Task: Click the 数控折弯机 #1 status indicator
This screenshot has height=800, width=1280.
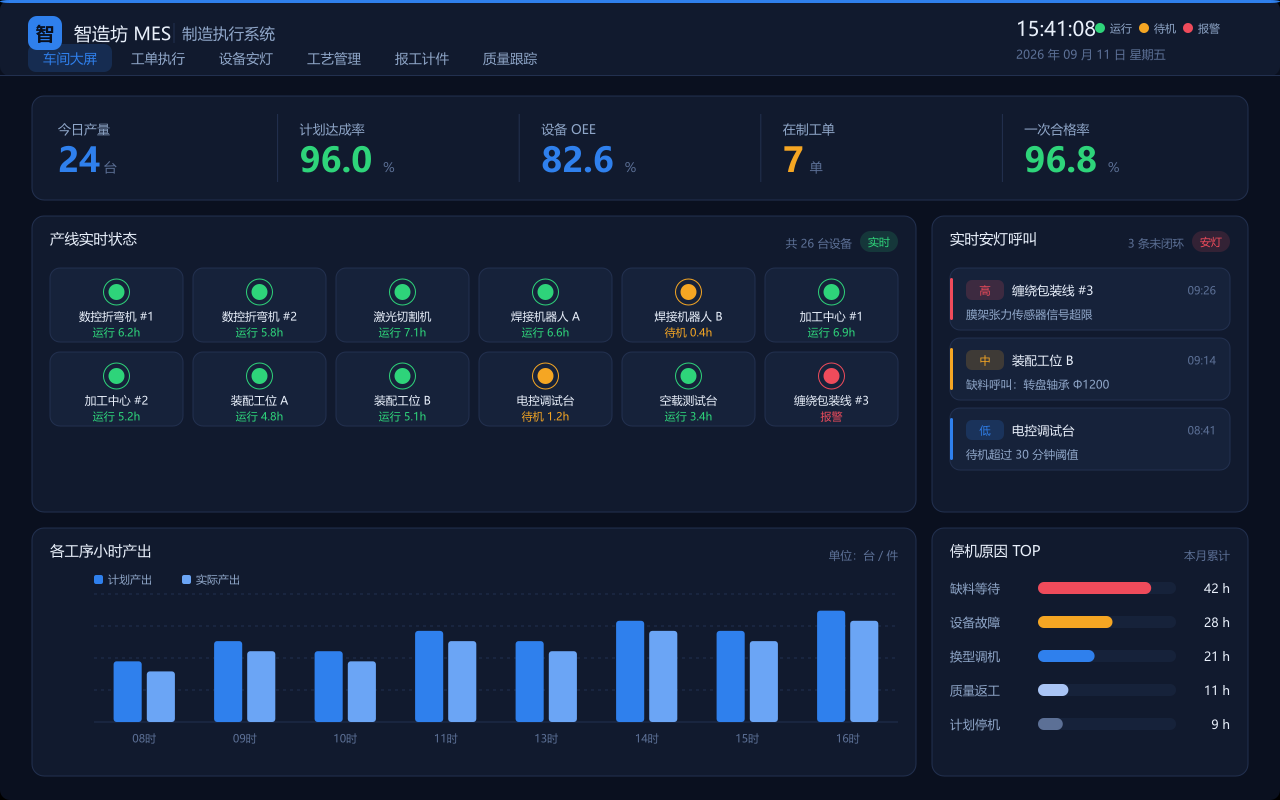Action: point(116,292)
